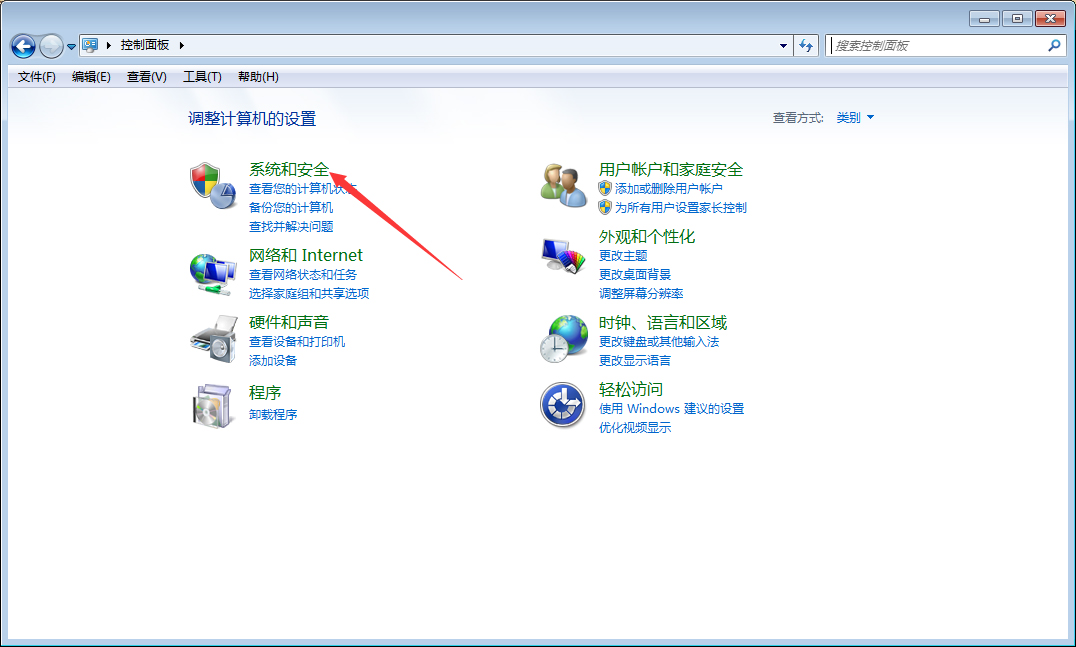Click the 用户帐户和家庭安全 users icon
1076x647 pixels.
pos(562,184)
